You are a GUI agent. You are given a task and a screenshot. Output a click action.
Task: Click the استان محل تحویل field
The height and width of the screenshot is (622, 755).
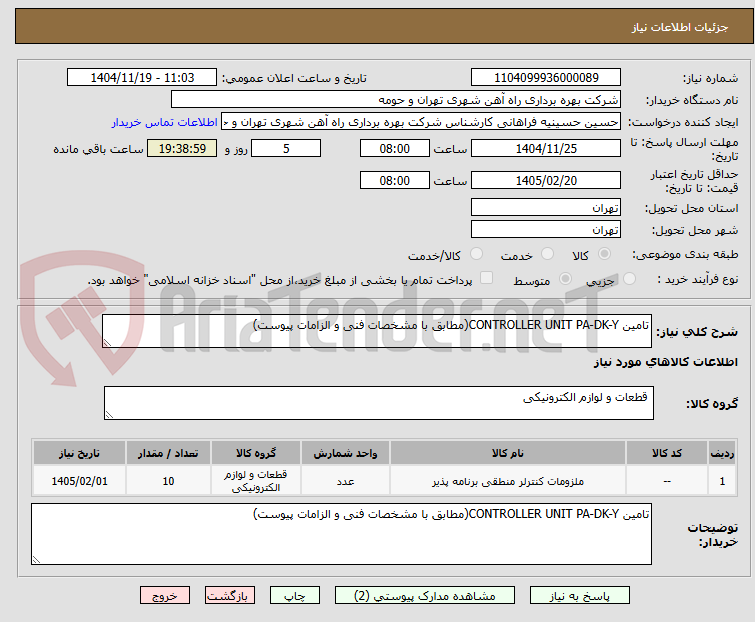(546, 207)
